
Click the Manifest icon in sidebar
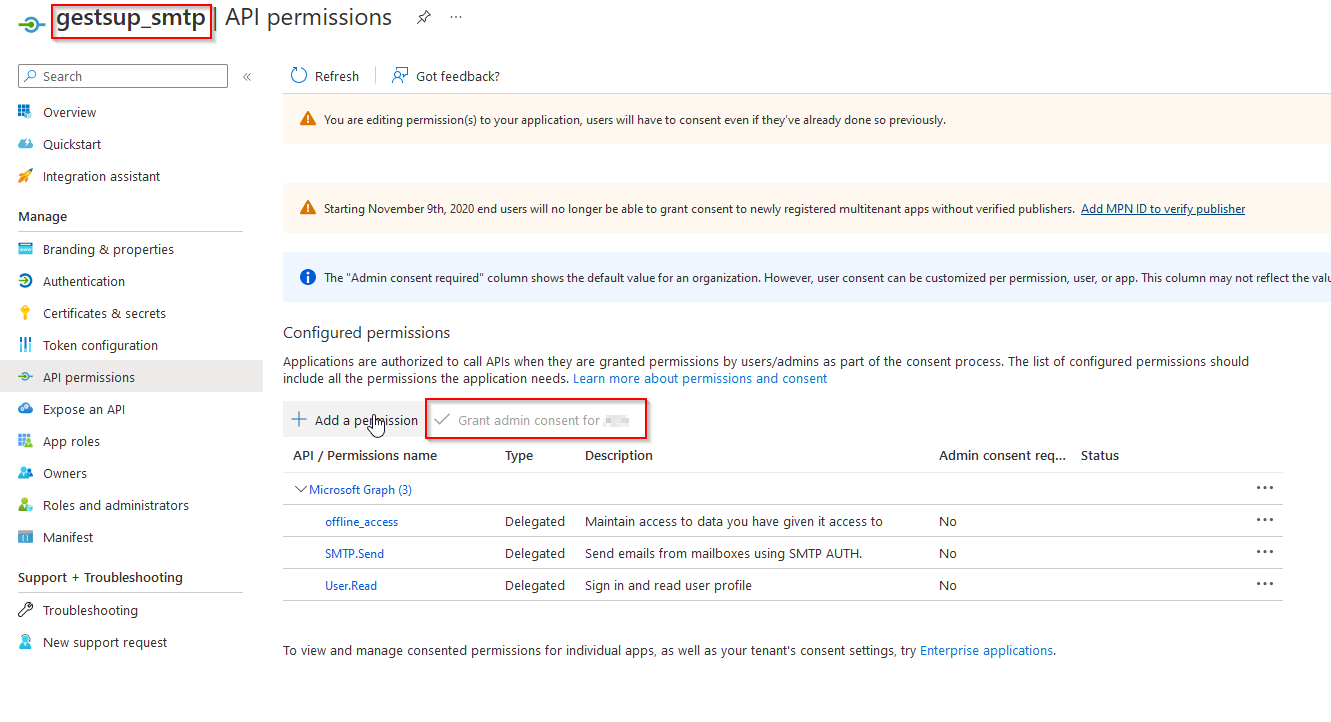(26, 537)
